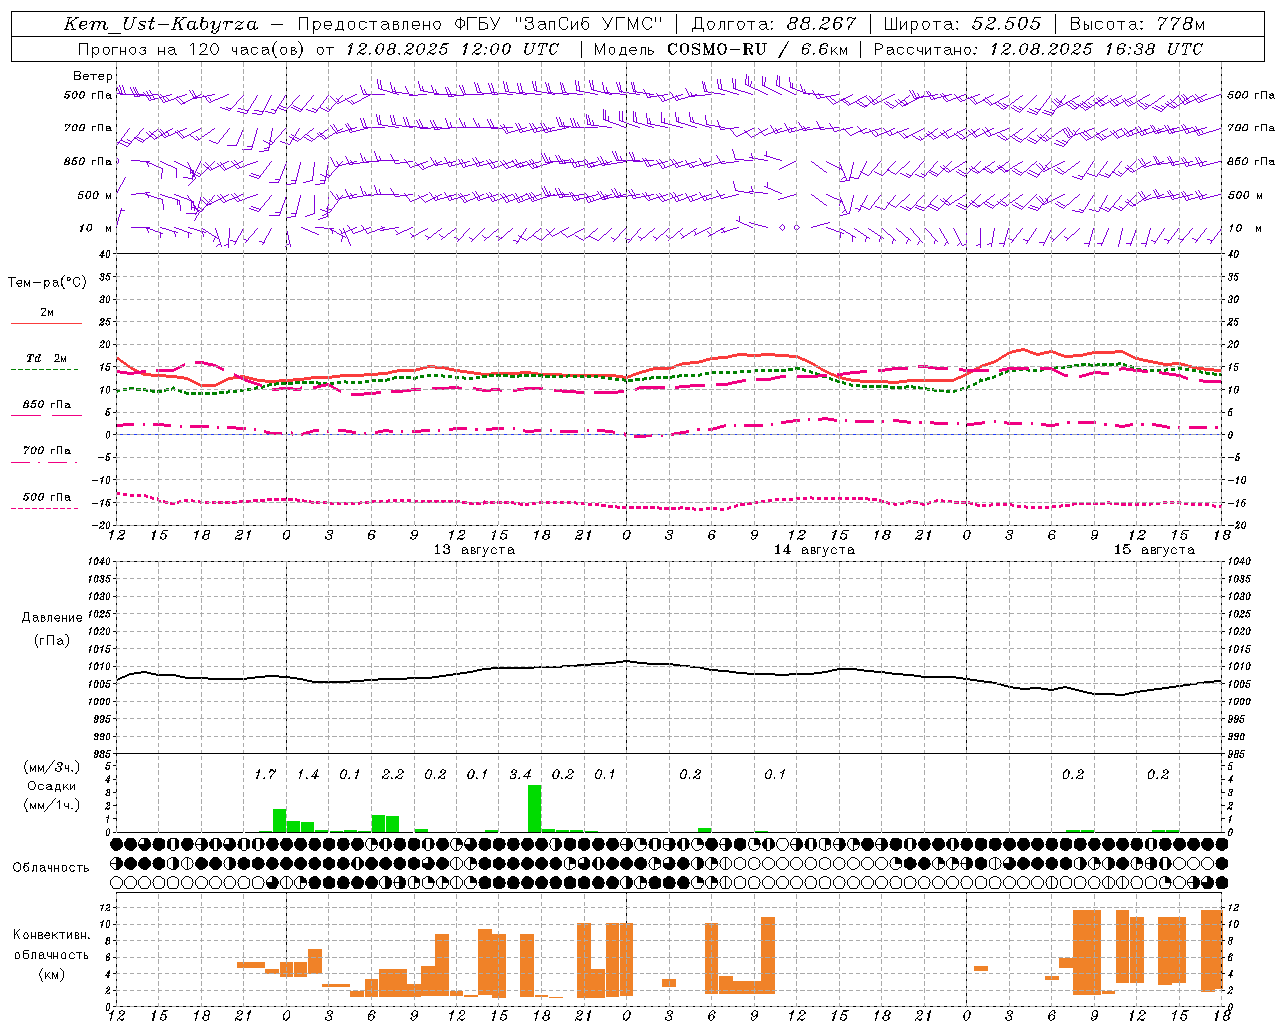Select the 'Долгота: 88.267' longitude value

pyautogui.click(x=774, y=24)
